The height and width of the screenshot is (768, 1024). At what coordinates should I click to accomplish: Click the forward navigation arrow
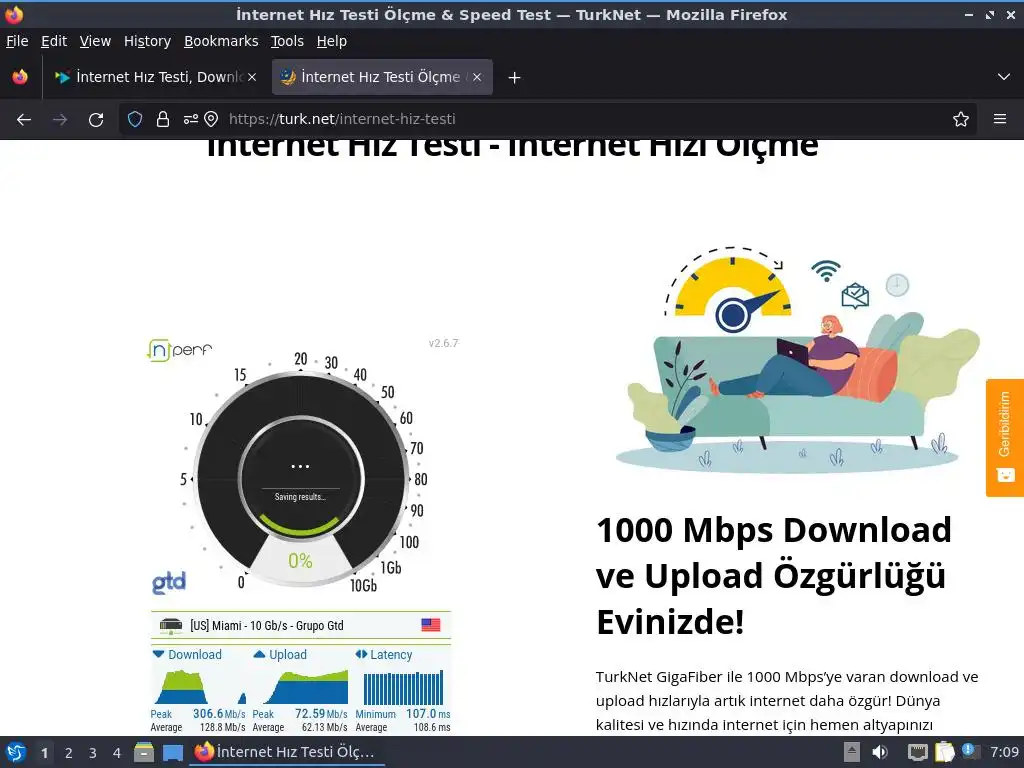tap(60, 119)
